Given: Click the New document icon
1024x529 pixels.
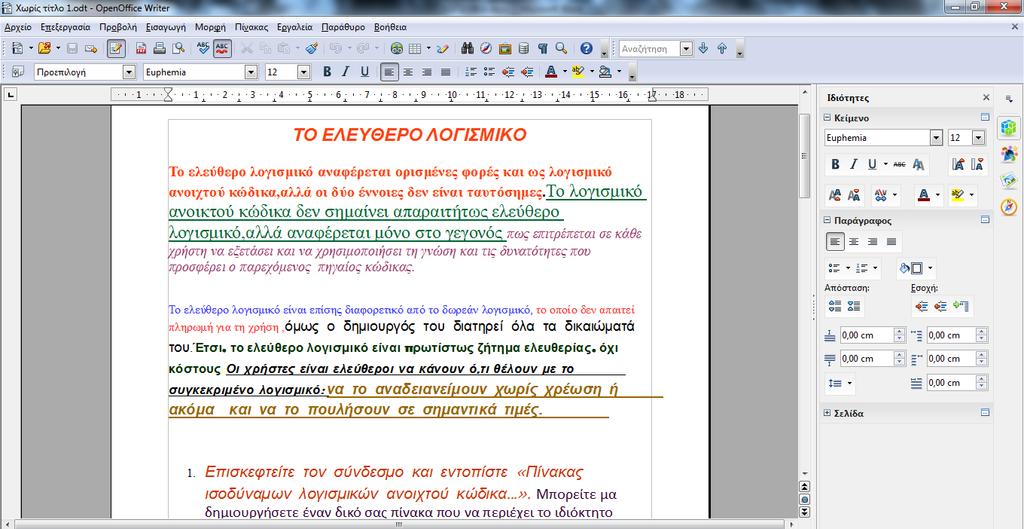Looking at the screenshot, I should tap(18, 48).
